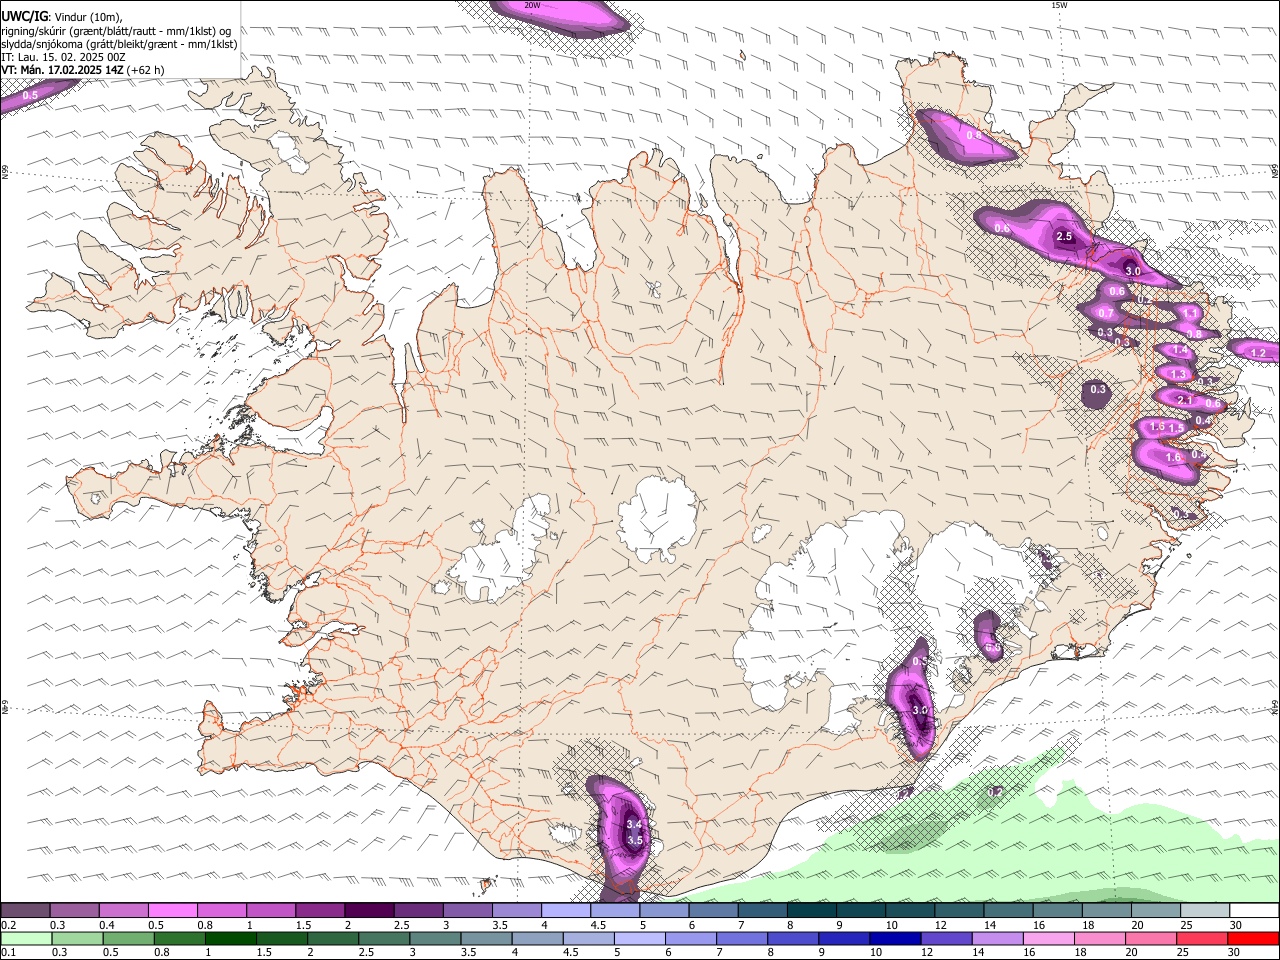Select the light pink bottom-row swatch at 16

tap(1047, 939)
